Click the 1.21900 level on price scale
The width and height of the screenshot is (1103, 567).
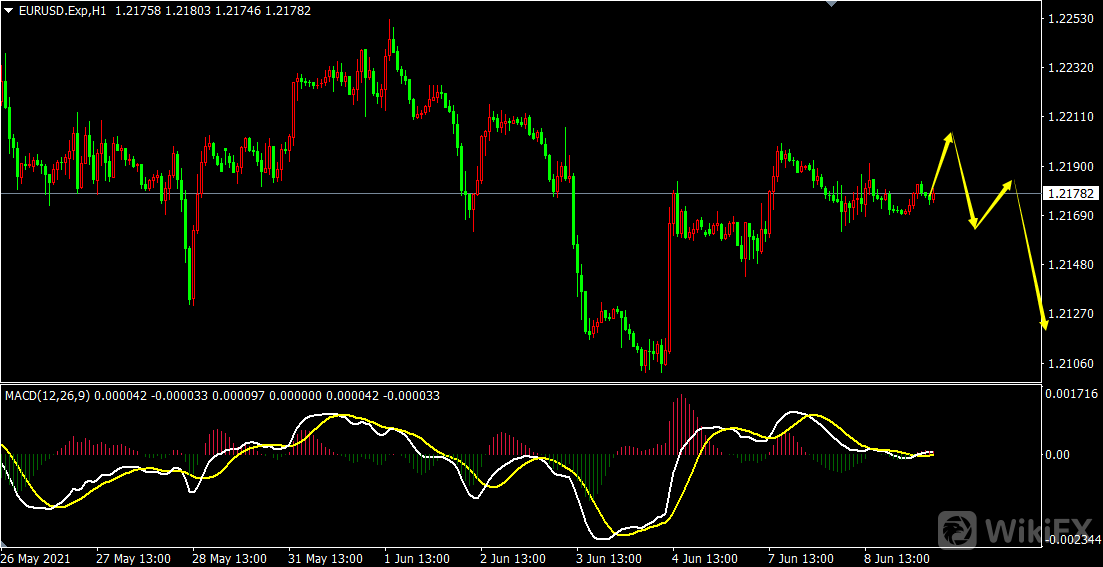[x=1069, y=166]
